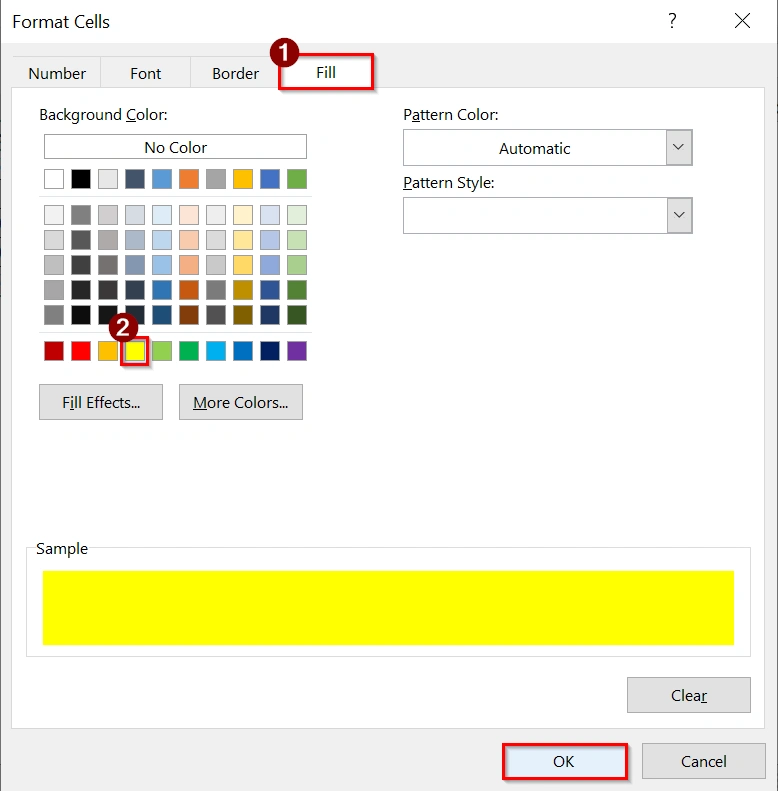
Task: Choose No Color background option
Action: coord(175,147)
